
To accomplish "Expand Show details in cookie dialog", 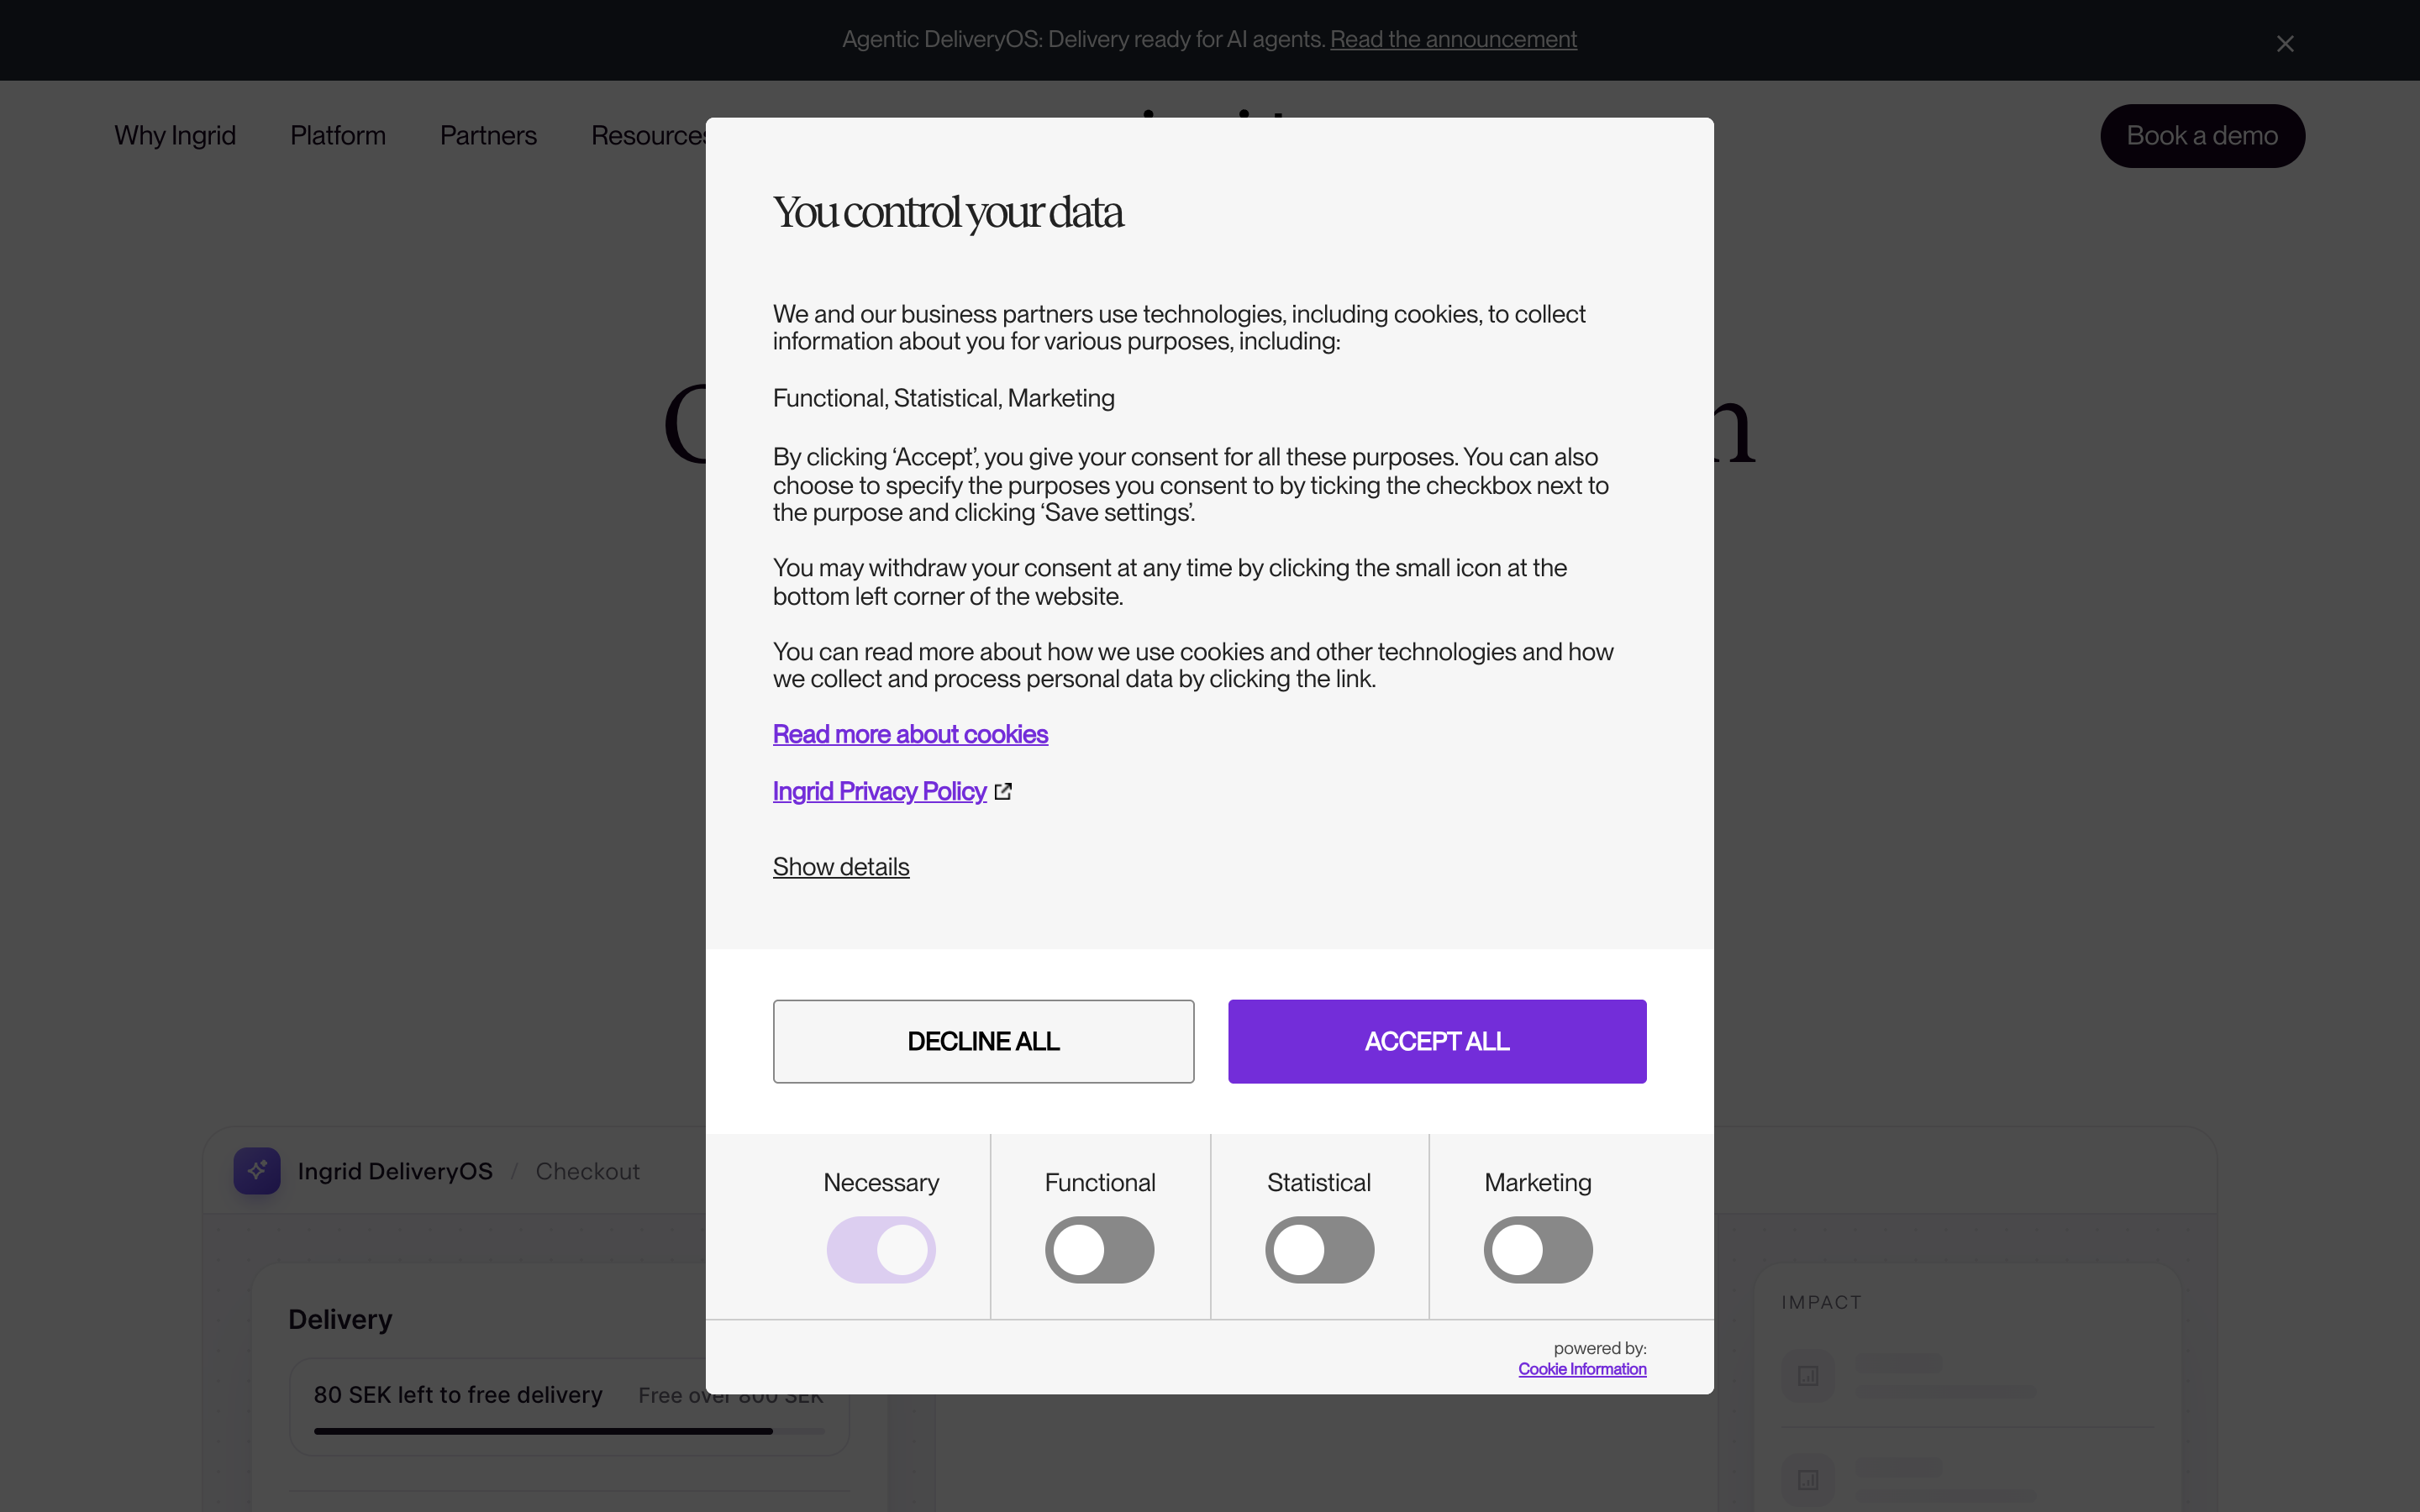I will coord(841,866).
